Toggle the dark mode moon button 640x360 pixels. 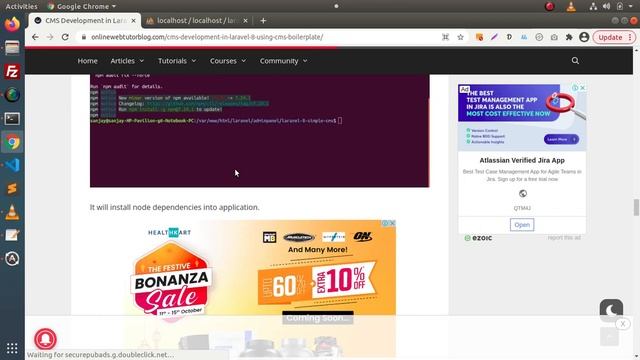[611, 310]
